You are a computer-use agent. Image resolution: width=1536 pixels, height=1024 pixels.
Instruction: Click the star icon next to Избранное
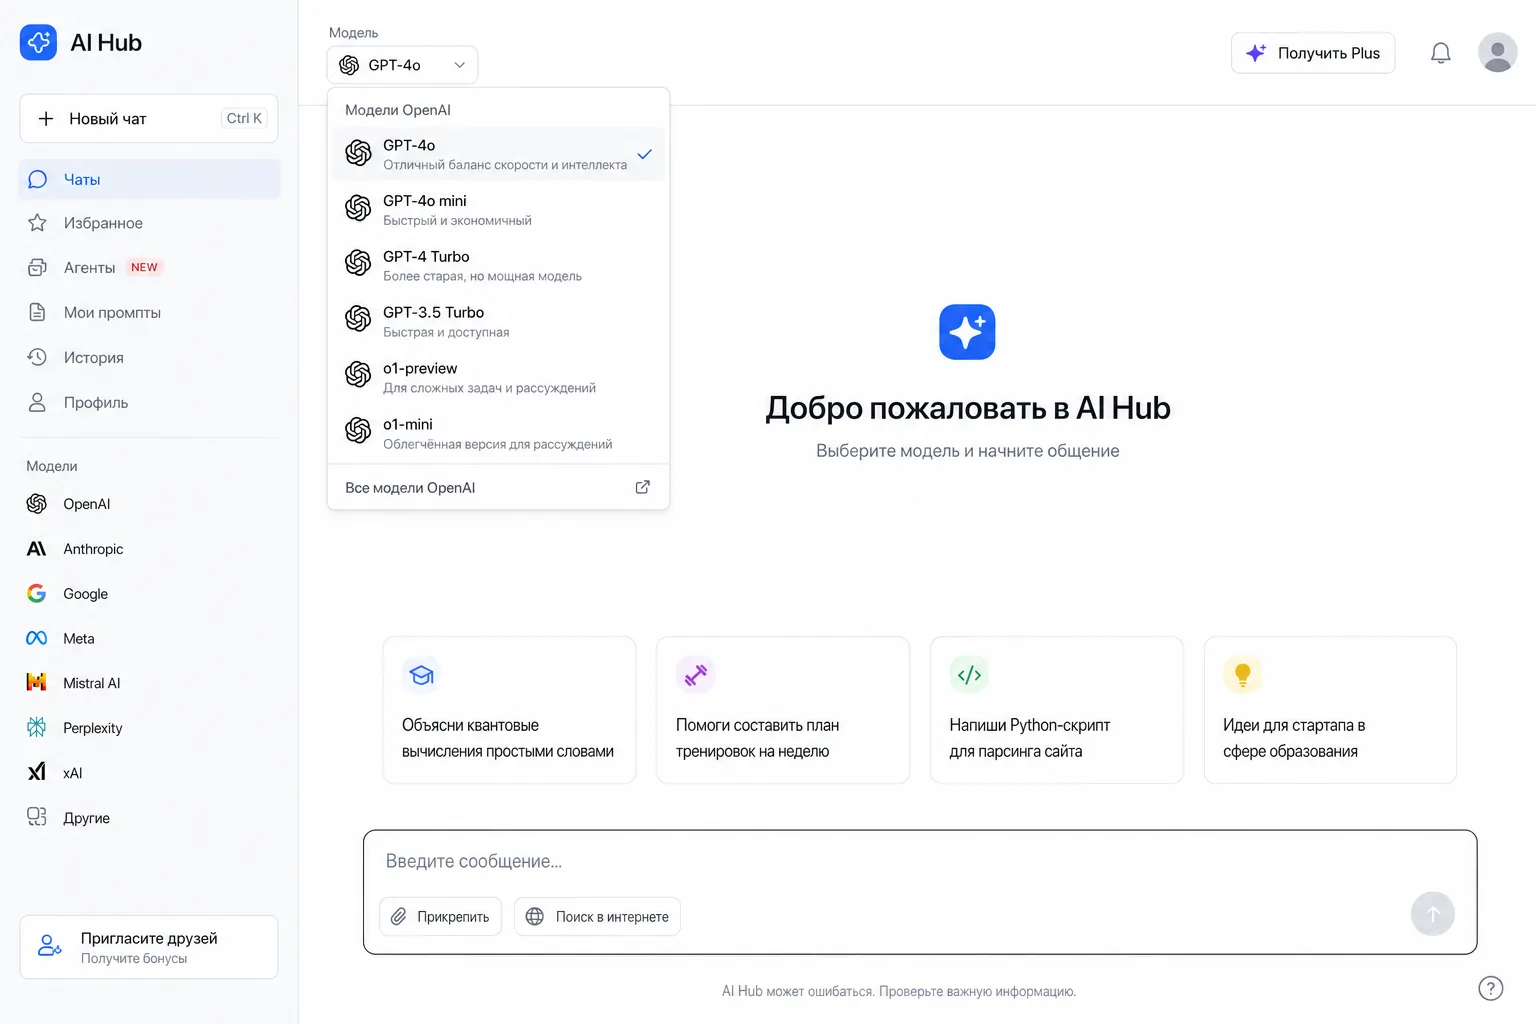coord(37,223)
